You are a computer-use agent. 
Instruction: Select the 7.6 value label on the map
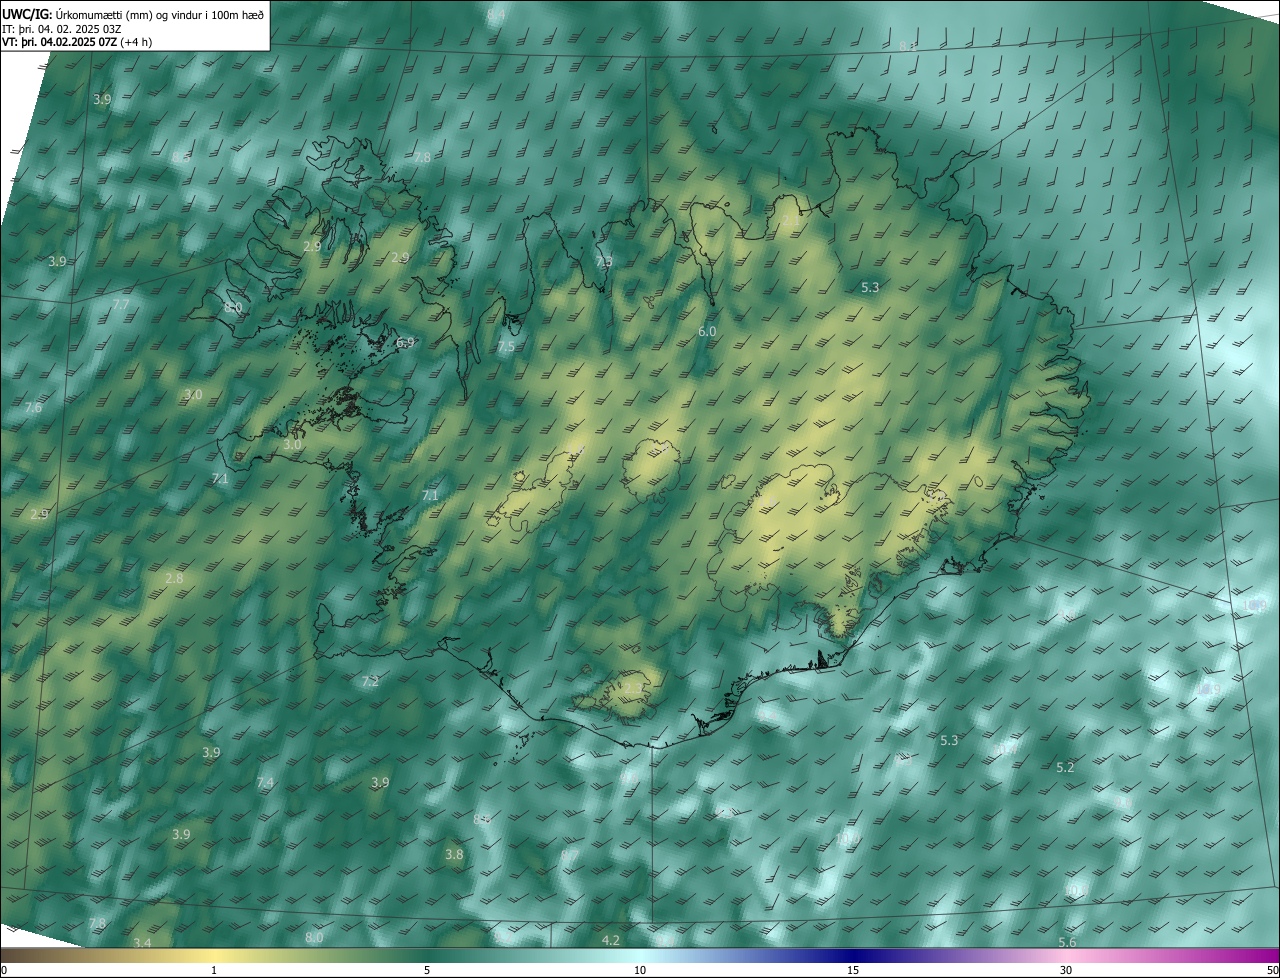click(33, 408)
